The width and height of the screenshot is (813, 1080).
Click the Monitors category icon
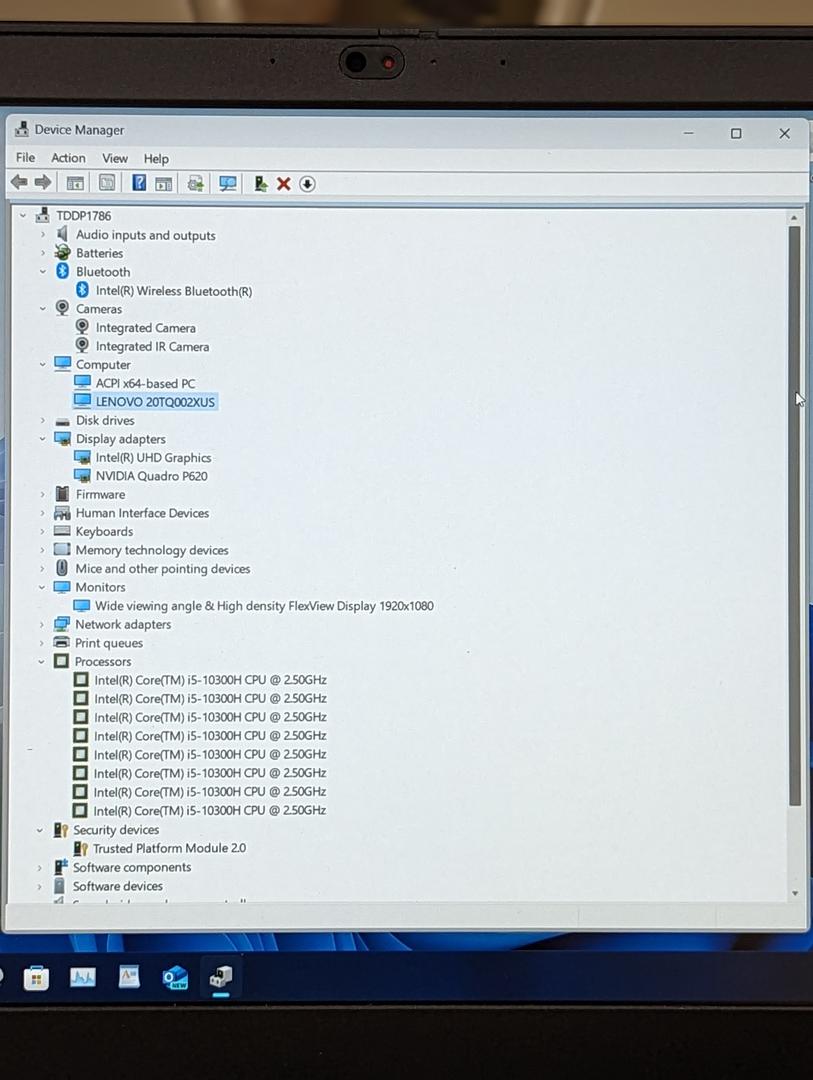62,587
